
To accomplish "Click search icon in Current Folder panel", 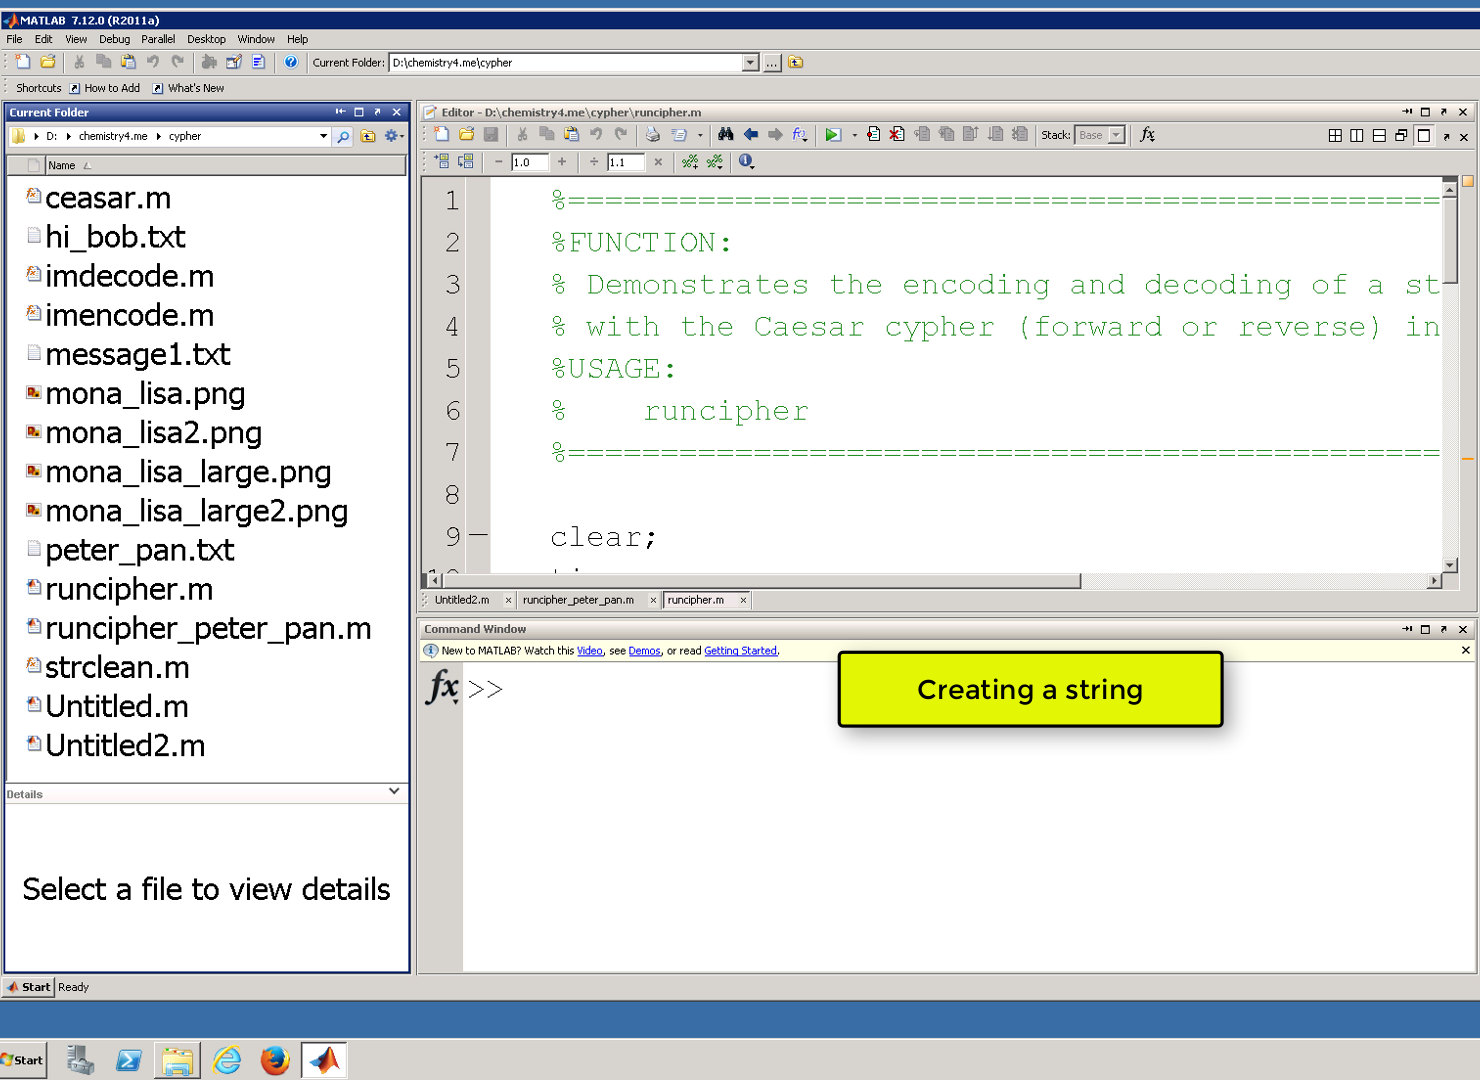I will tap(343, 137).
